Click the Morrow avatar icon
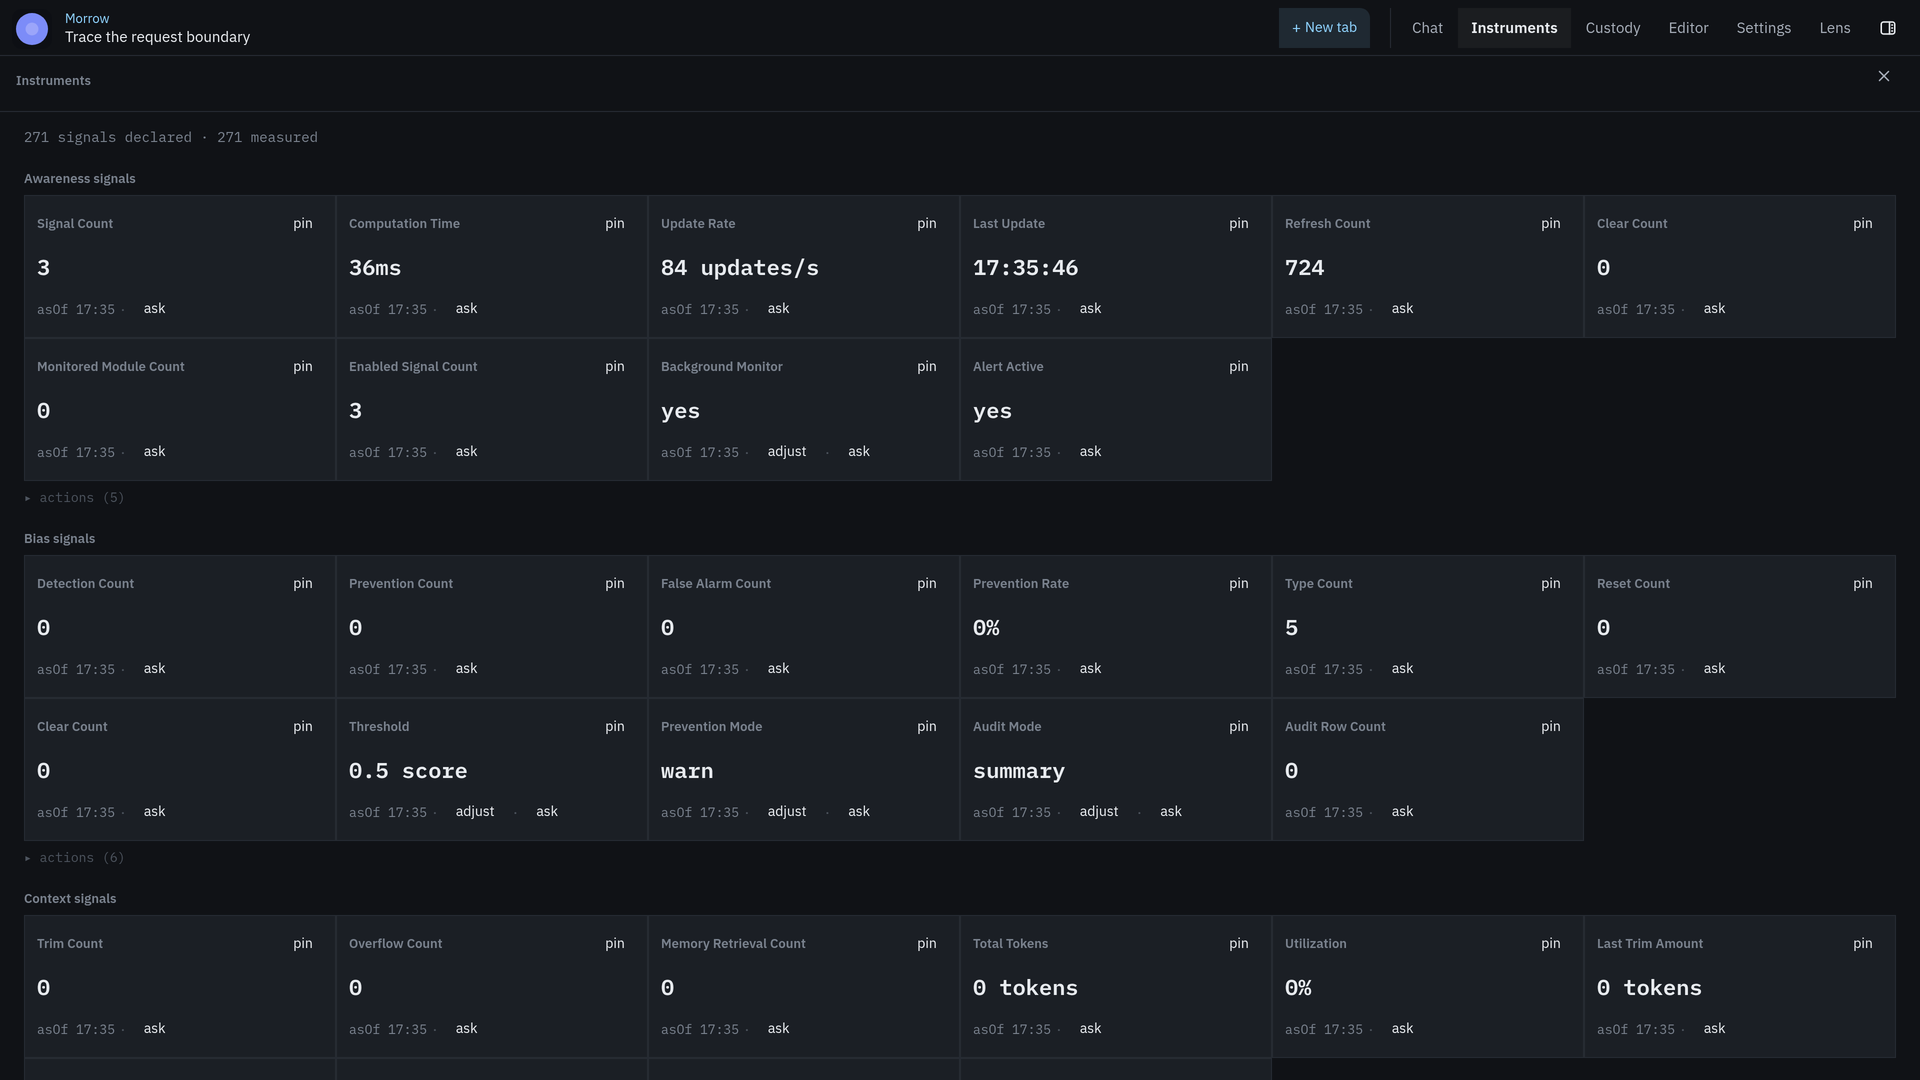1920x1080 pixels. tap(32, 28)
